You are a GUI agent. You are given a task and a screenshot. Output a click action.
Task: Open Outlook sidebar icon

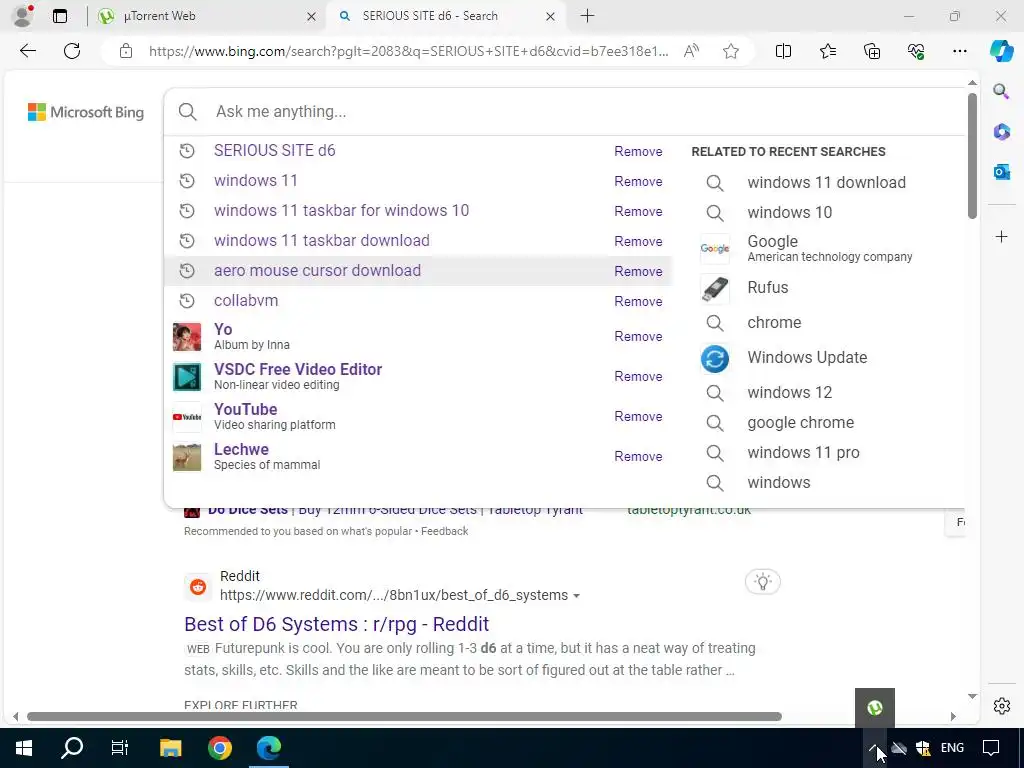click(1001, 172)
